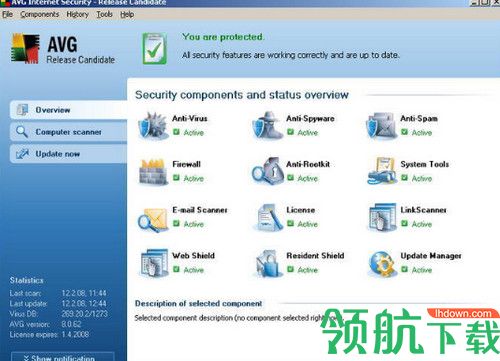Click Firewall green Active status check

tap(176, 178)
